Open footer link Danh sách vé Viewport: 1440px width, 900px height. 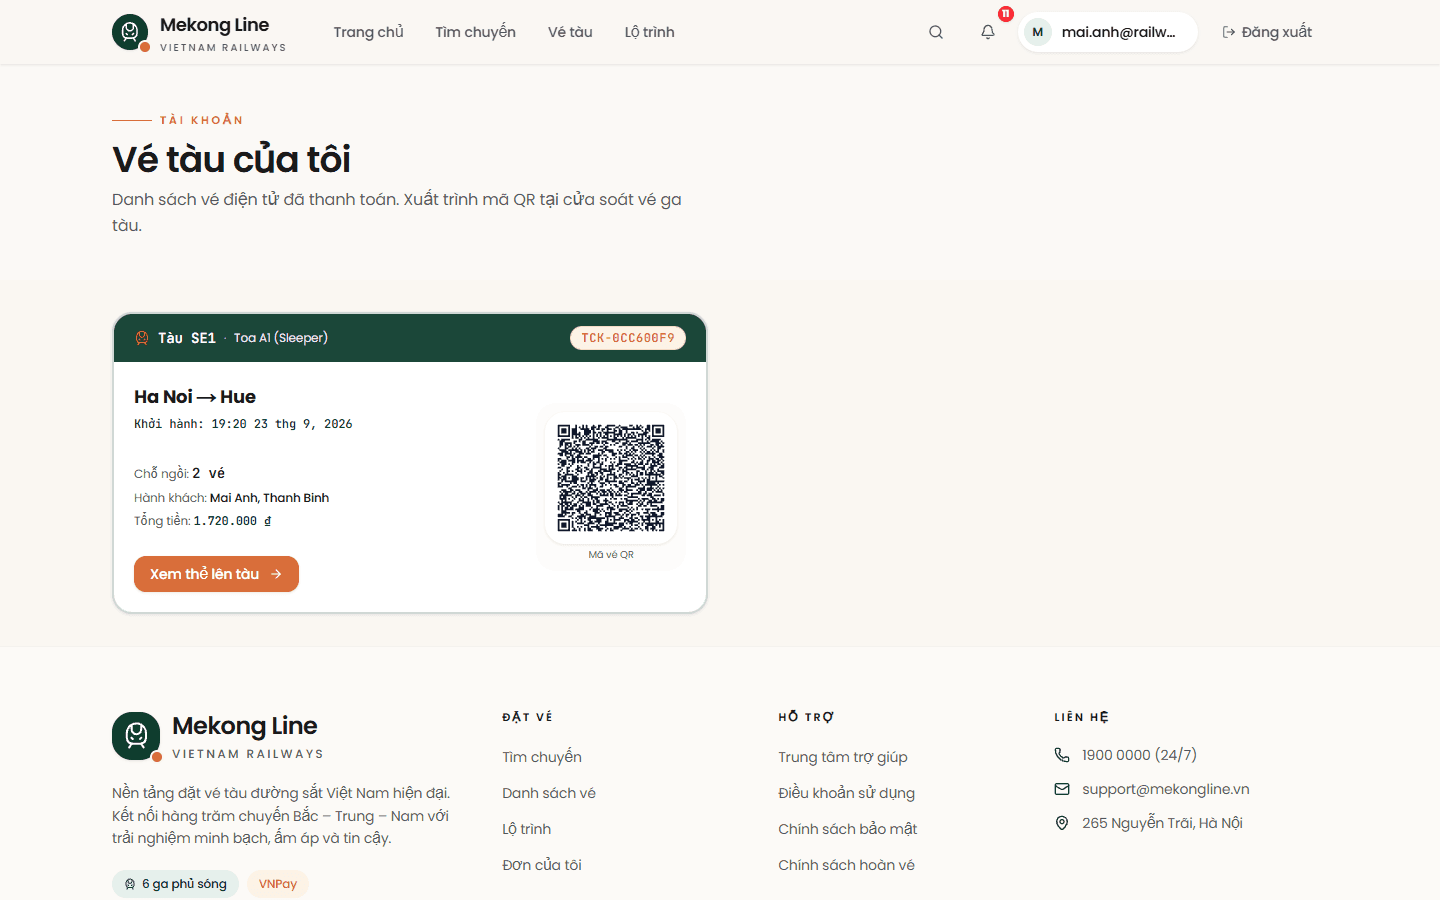pyautogui.click(x=549, y=793)
